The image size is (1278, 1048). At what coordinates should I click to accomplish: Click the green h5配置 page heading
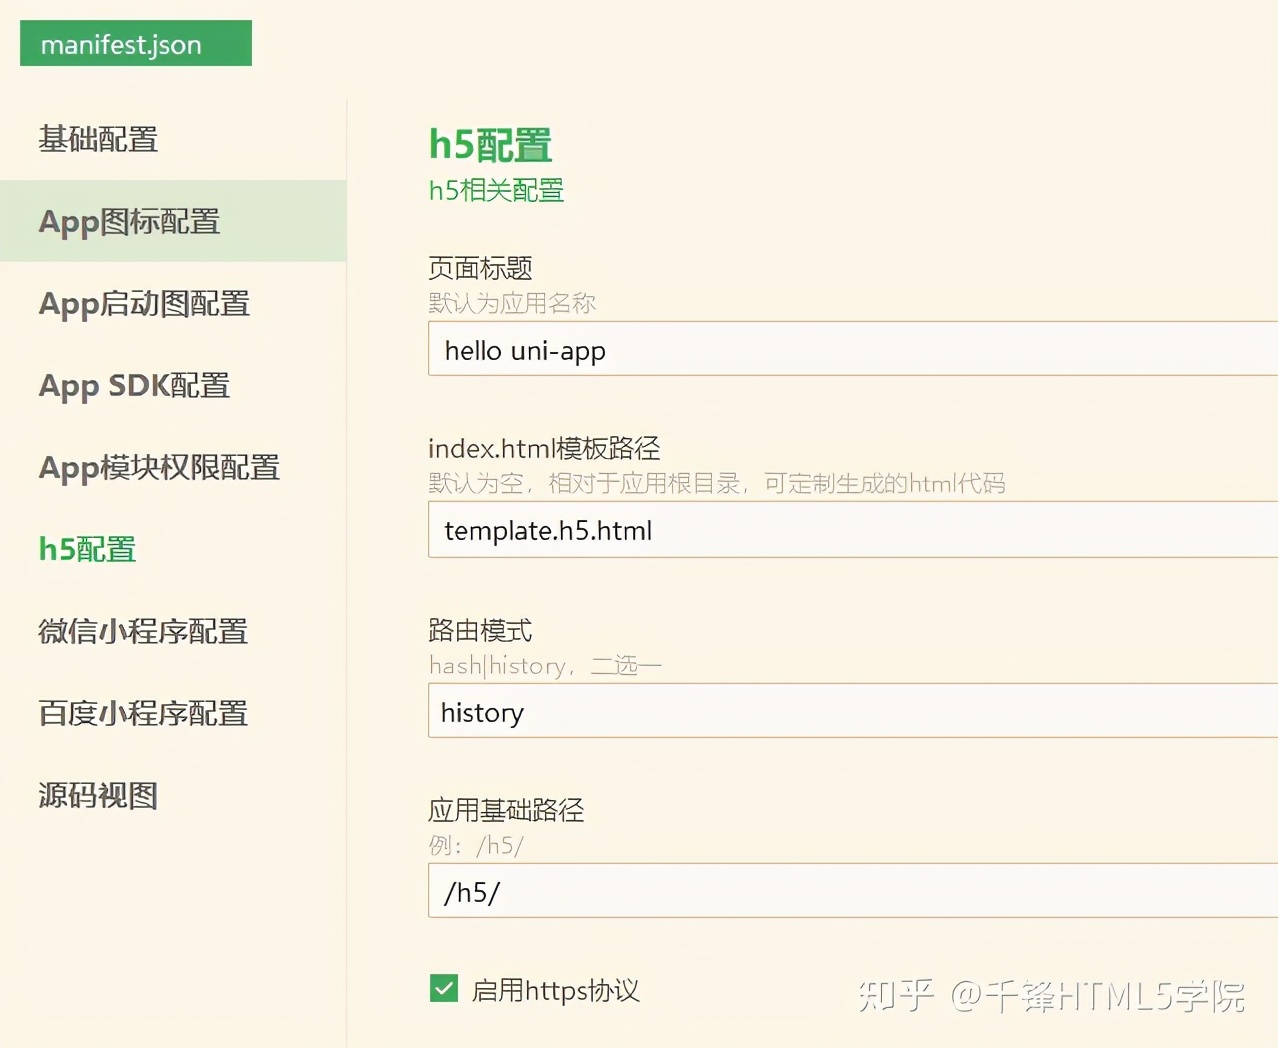point(488,144)
